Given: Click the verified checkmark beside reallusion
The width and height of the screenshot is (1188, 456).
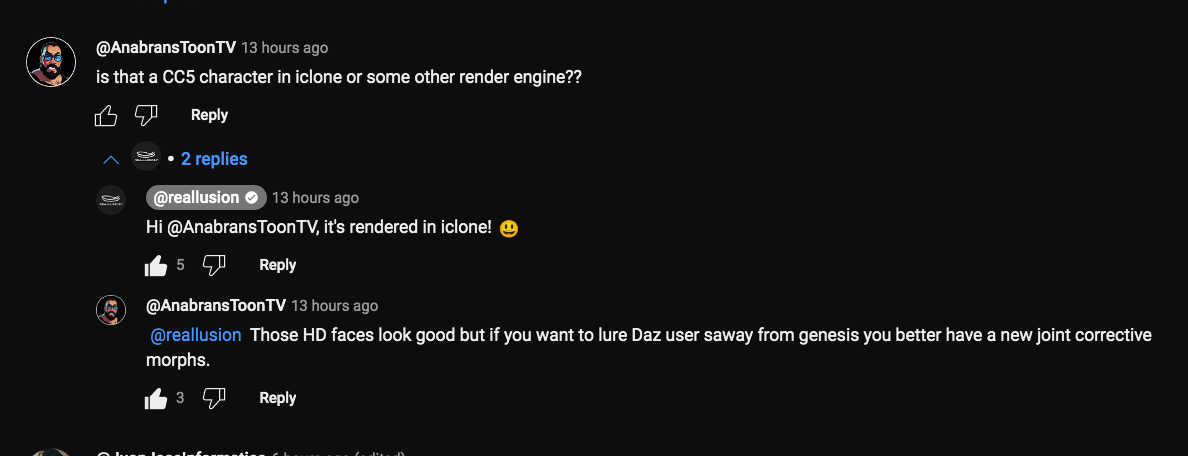Looking at the screenshot, I should pyautogui.click(x=252, y=198).
